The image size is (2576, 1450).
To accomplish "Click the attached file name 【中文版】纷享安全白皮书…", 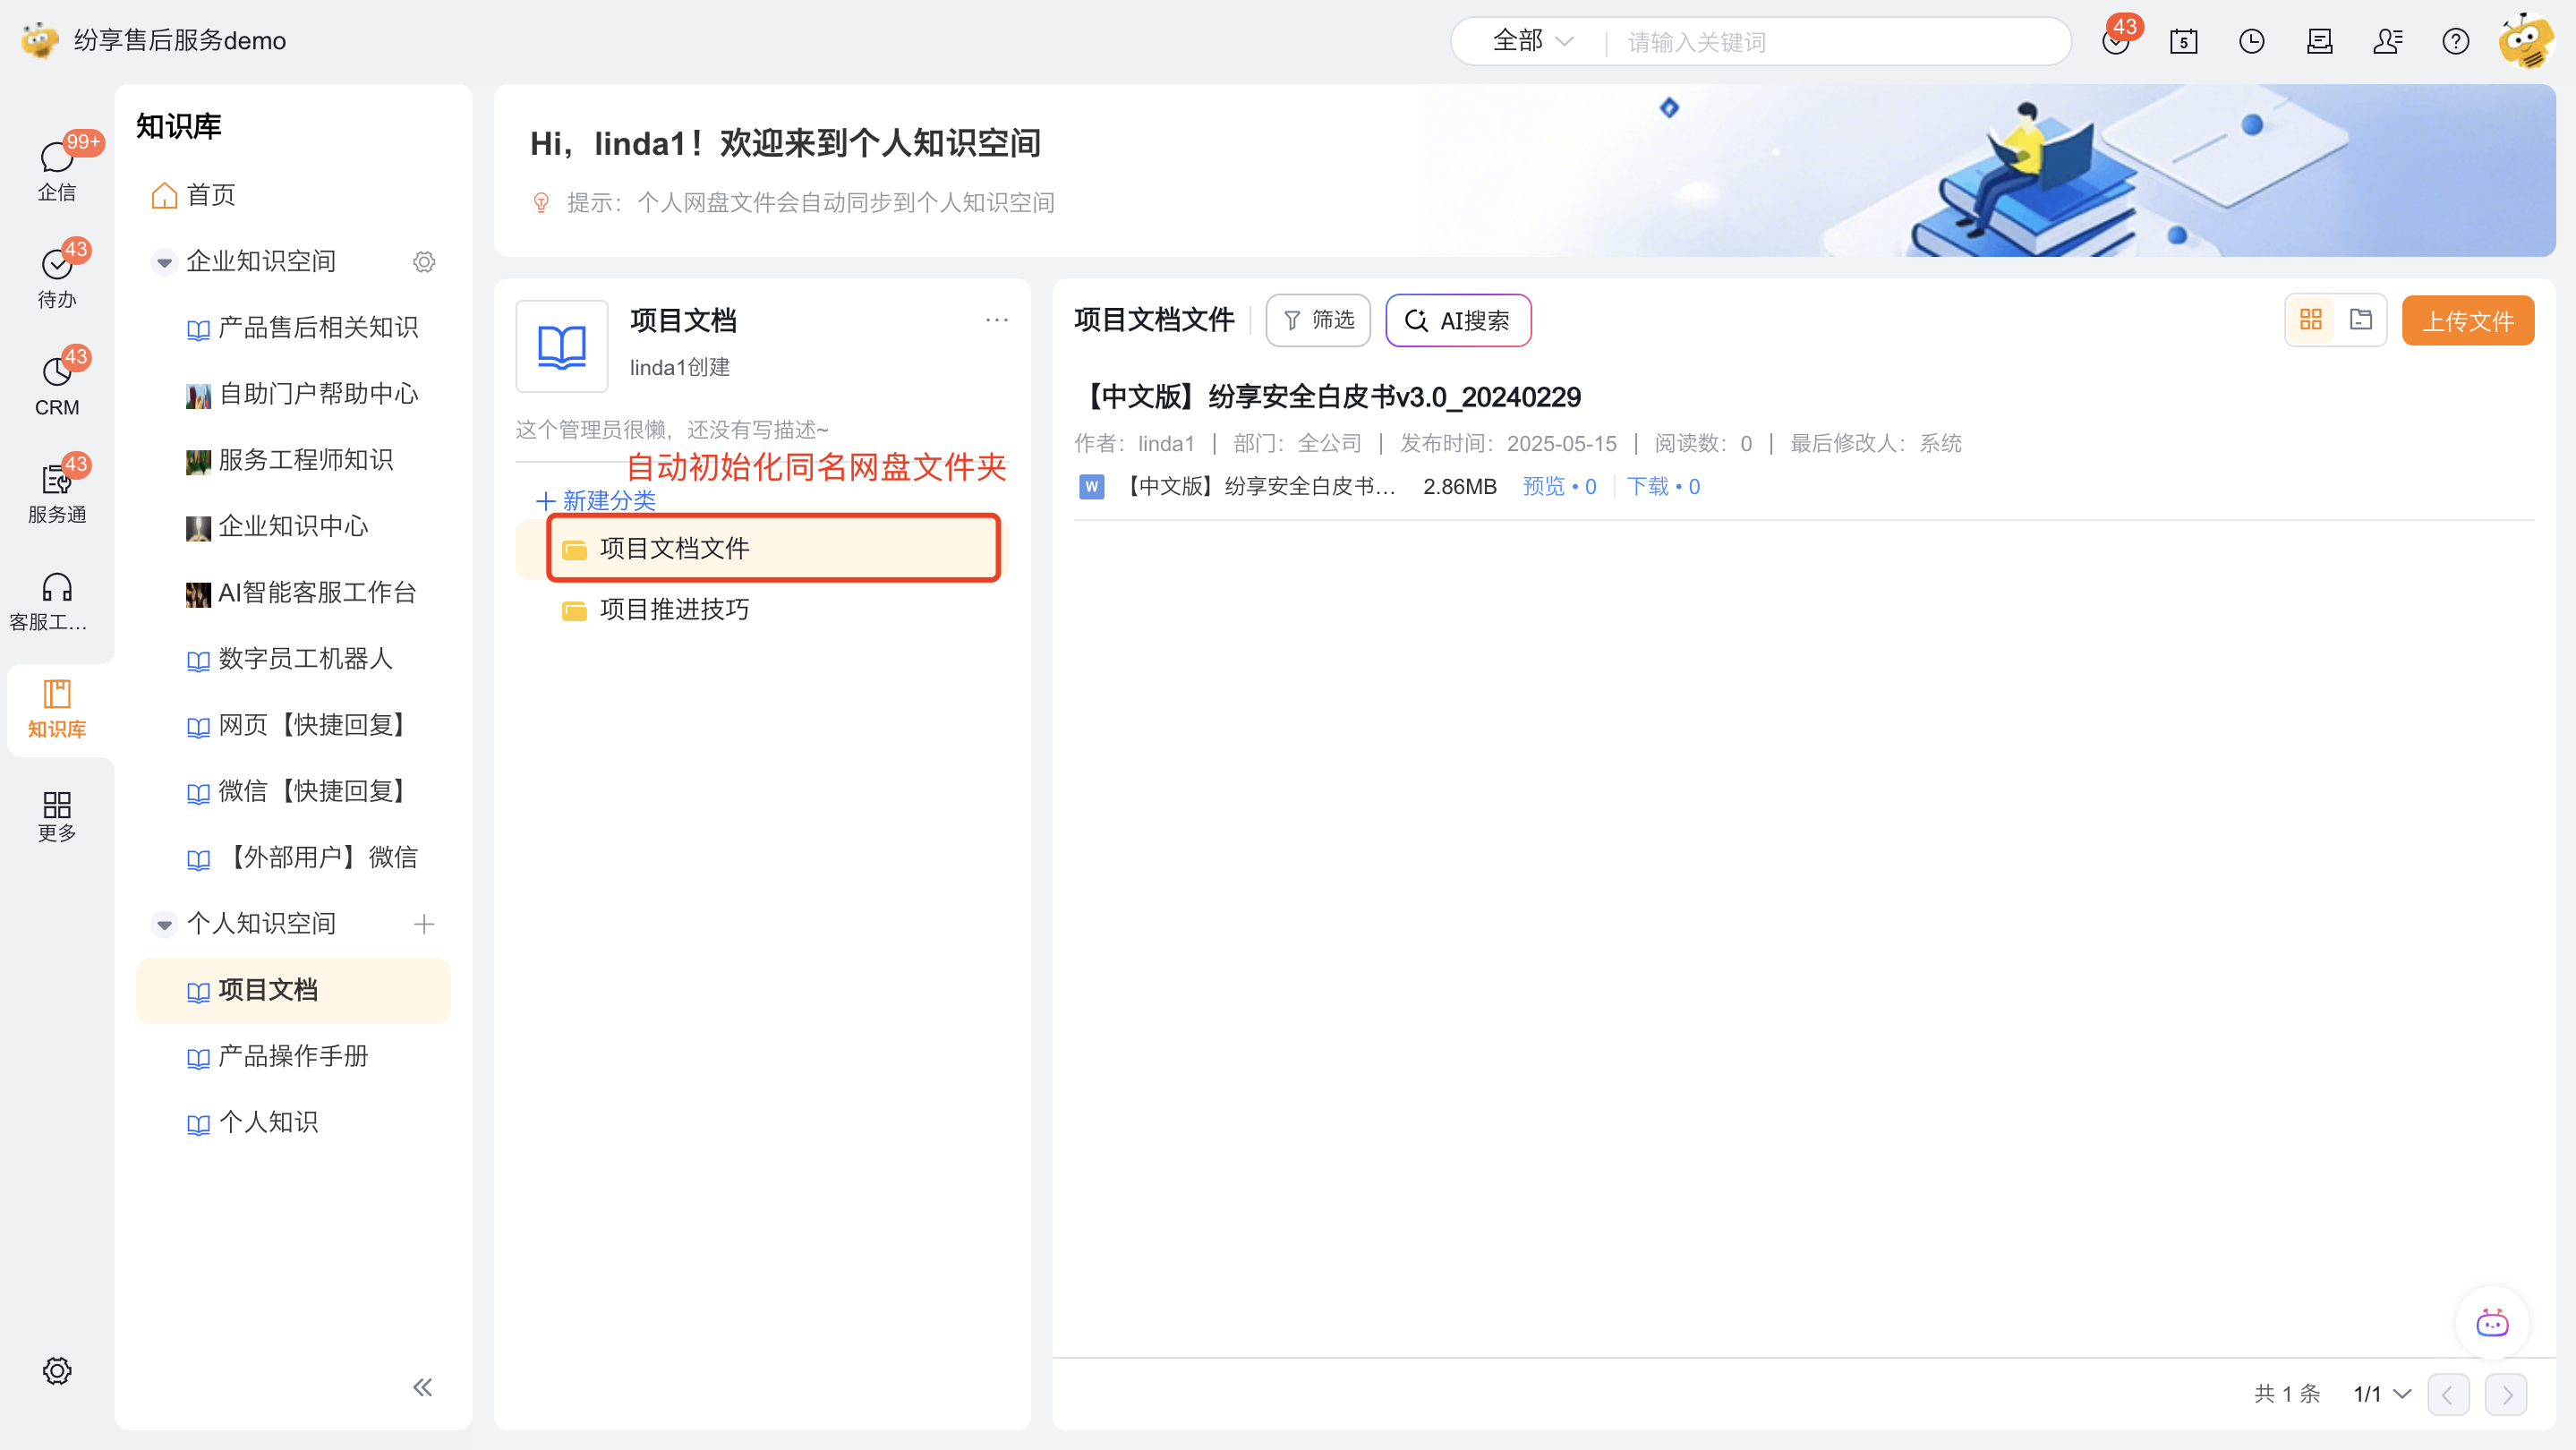I will coord(1257,486).
